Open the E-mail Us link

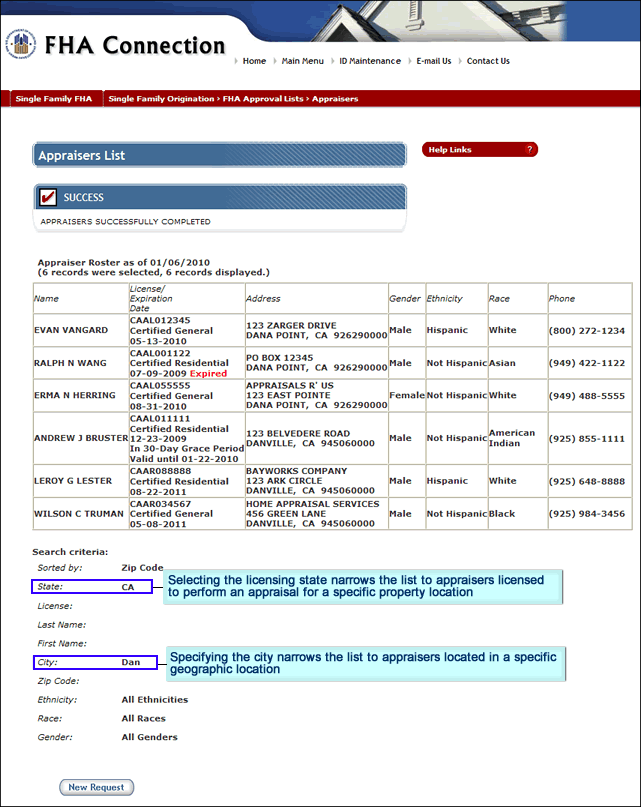(434, 61)
